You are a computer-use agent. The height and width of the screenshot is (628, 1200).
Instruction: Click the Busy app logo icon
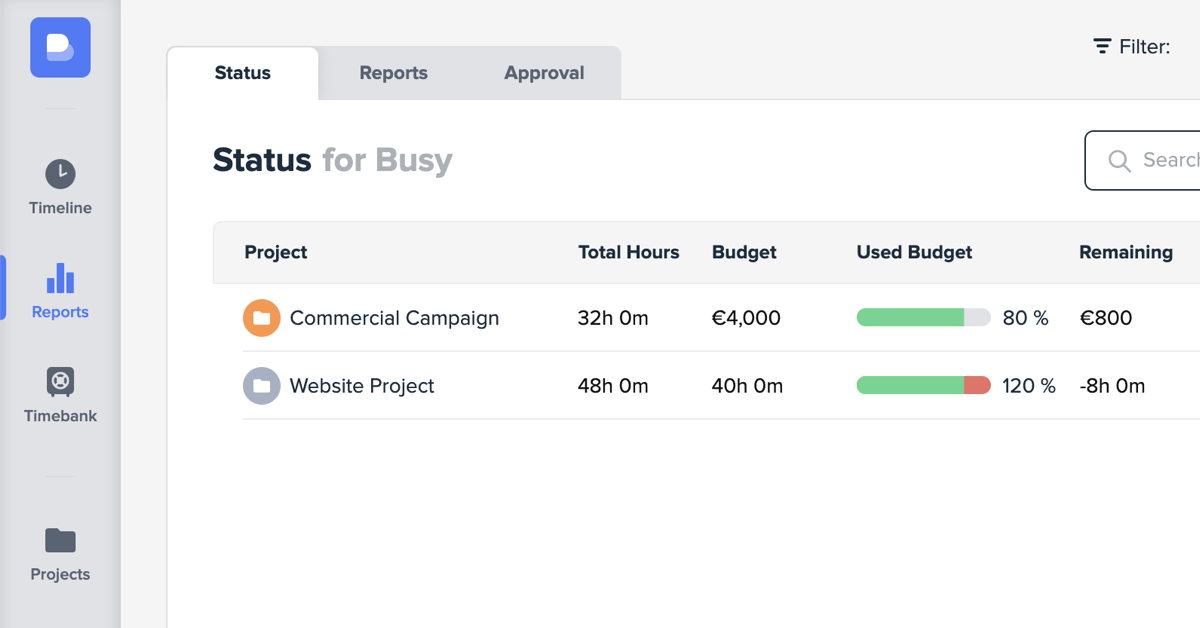click(x=60, y=47)
